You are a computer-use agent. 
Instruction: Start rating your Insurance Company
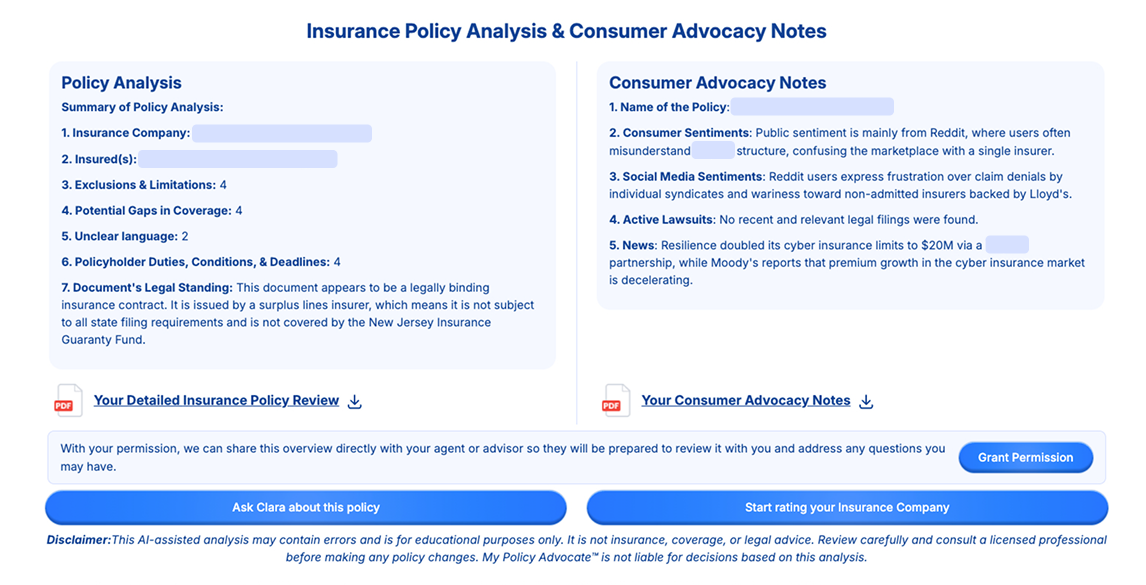point(847,507)
